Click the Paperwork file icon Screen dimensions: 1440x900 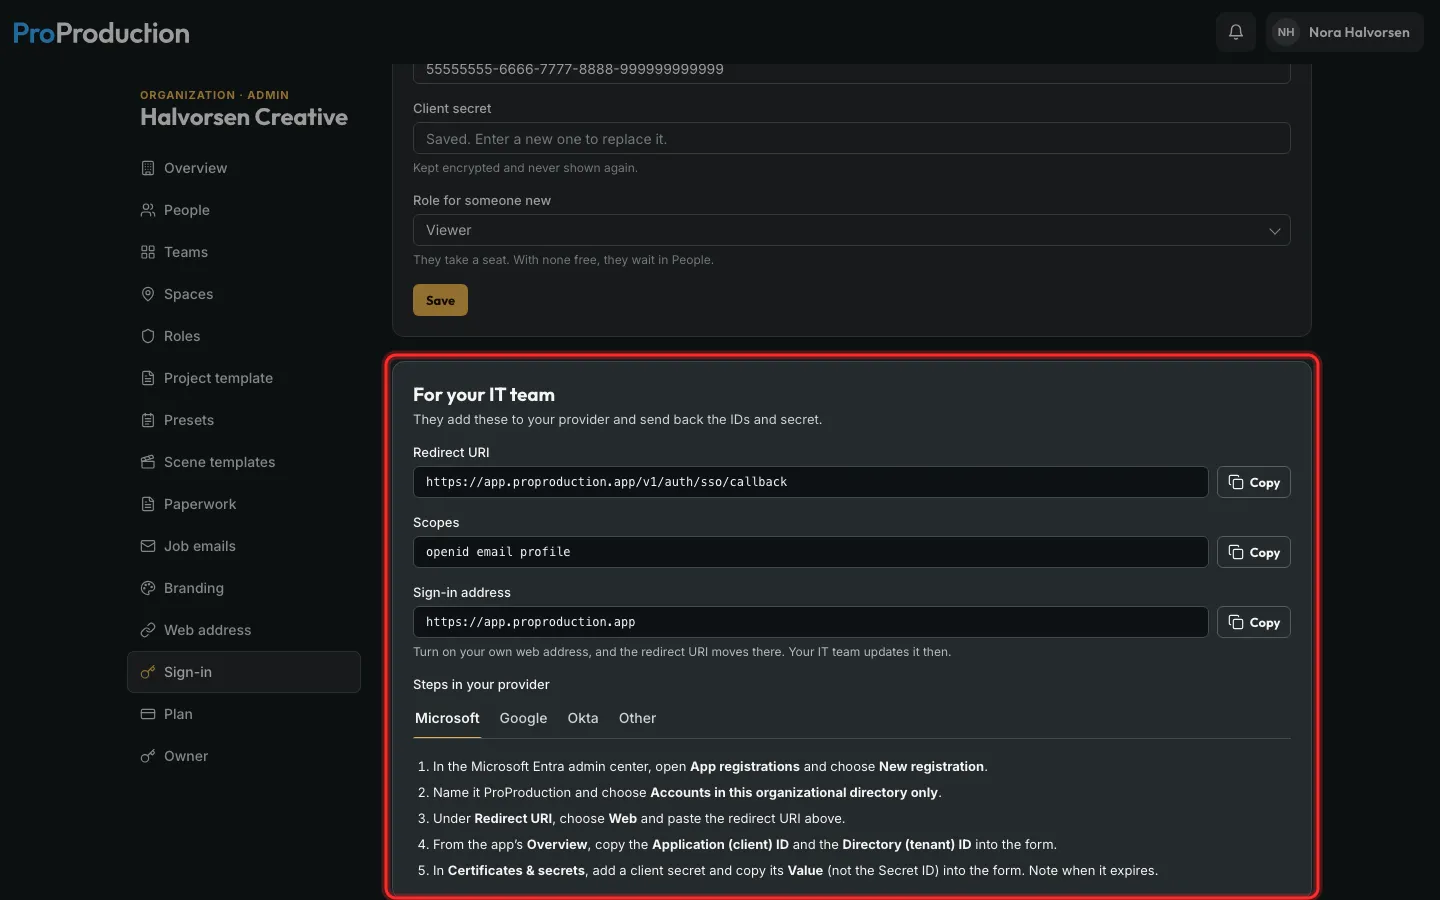(148, 504)
